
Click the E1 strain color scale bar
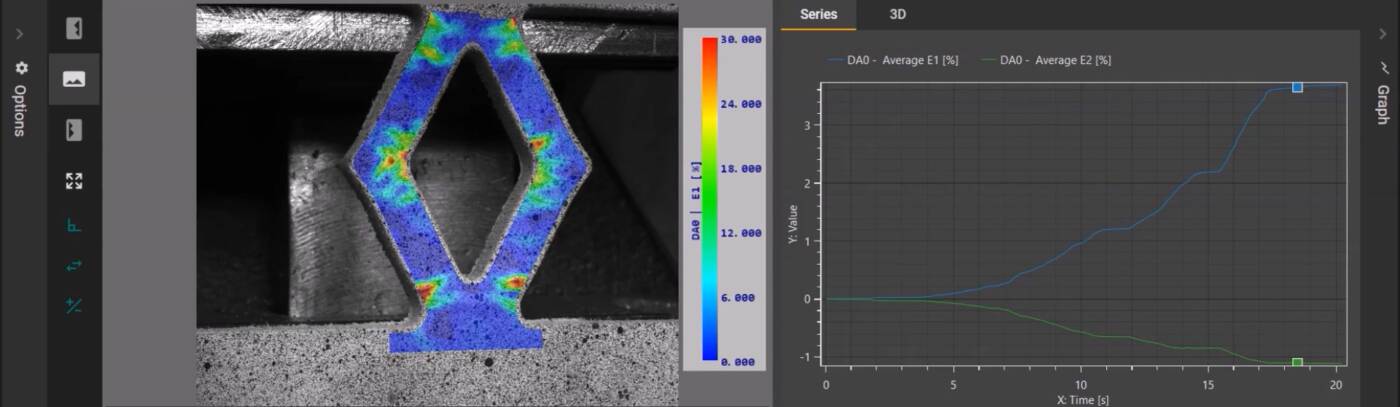pyautogui.click(x=709, y=200)
